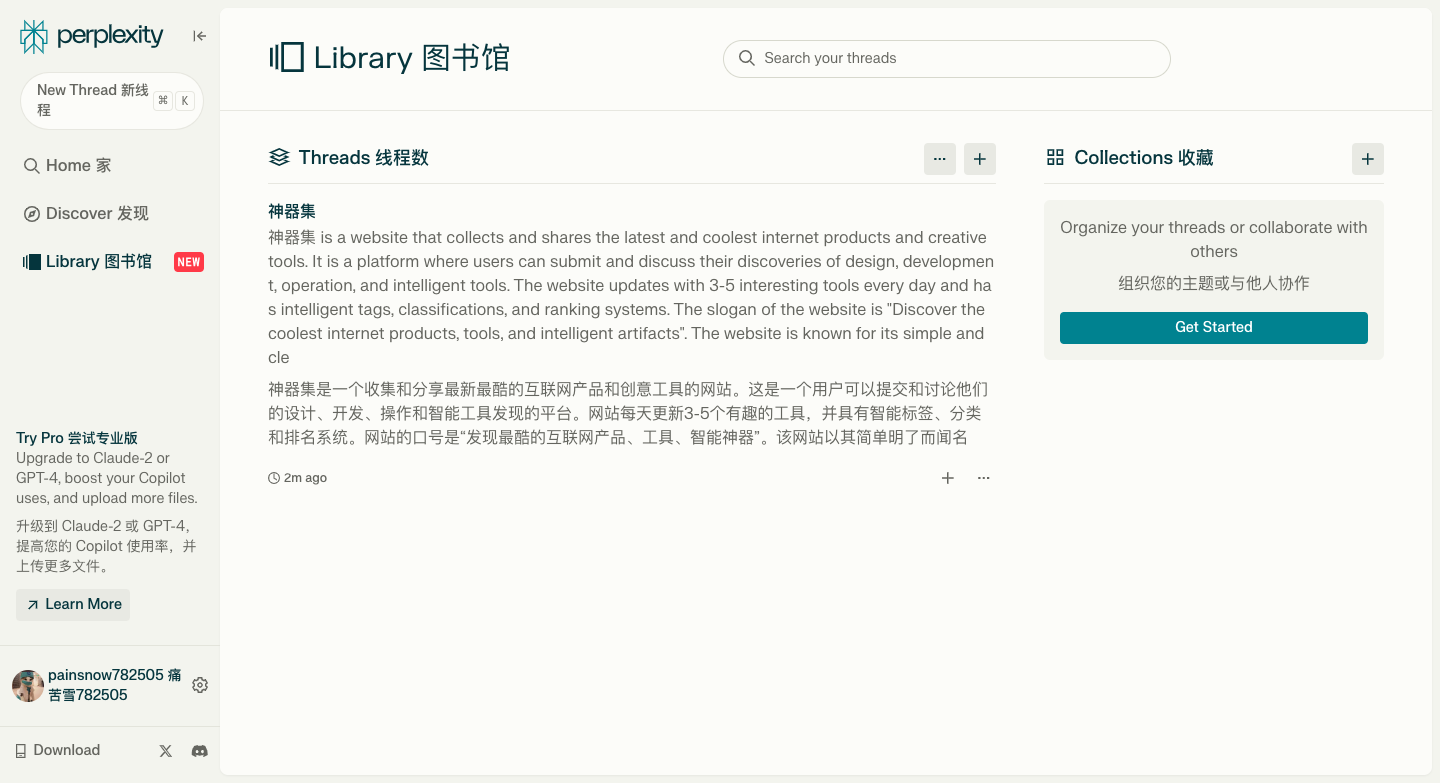Click the user profile avatar
This screenshot has width=1440, height=783.
pyautogui.click(x=28, y=686)
